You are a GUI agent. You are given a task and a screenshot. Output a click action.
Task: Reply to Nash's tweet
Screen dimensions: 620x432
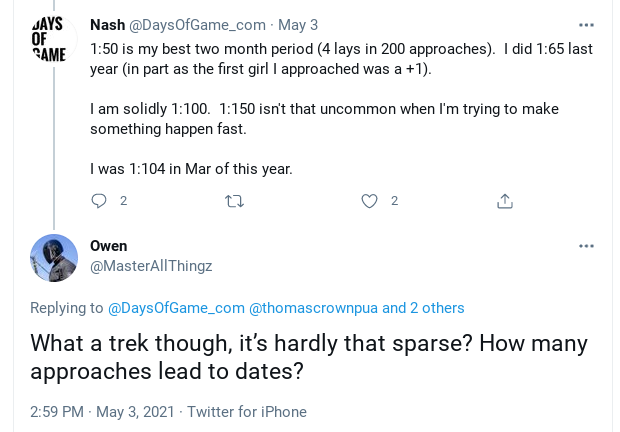[99, 201]
